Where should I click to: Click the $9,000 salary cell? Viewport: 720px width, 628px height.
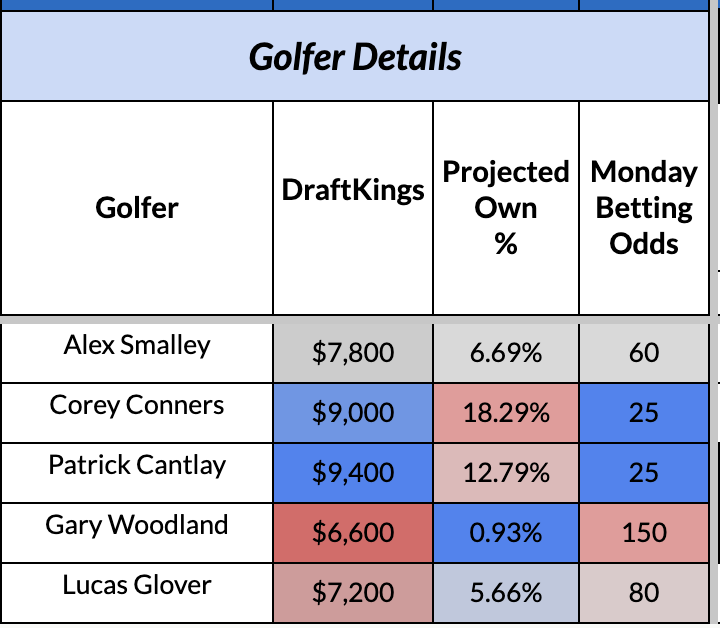[353, 413]
